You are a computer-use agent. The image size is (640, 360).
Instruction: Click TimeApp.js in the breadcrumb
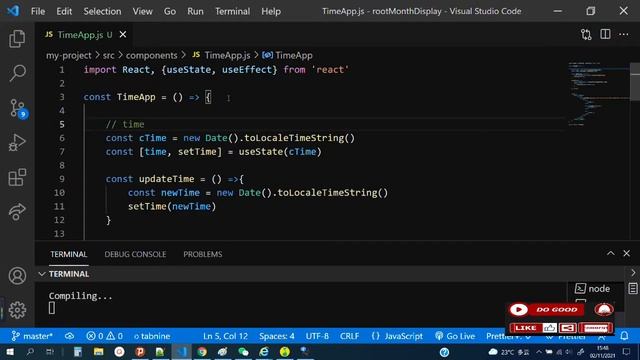227,55
